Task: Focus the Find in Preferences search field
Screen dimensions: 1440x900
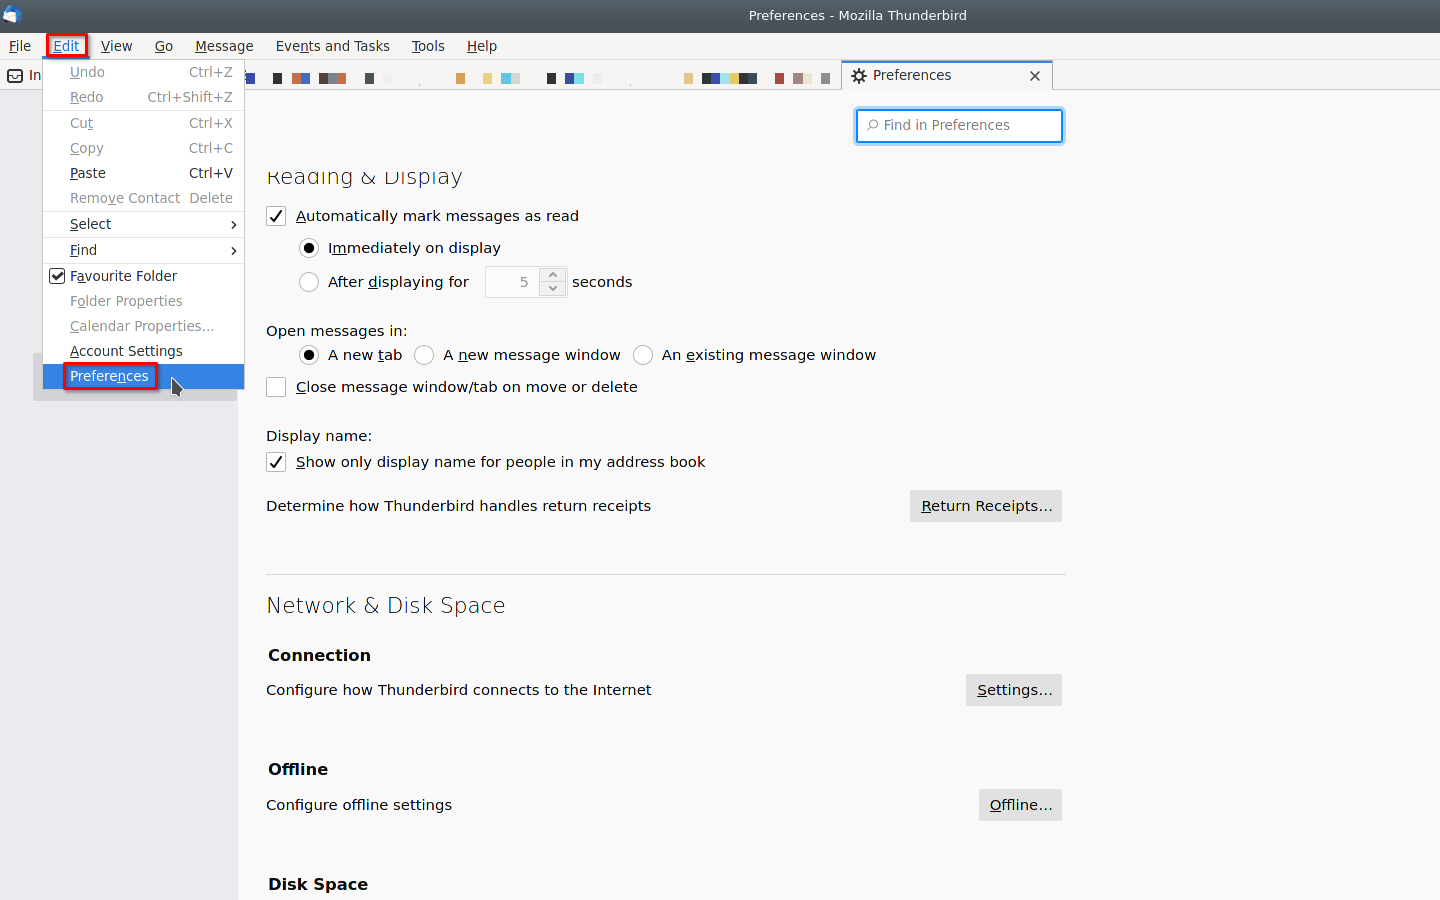Action: coord(966,125)
